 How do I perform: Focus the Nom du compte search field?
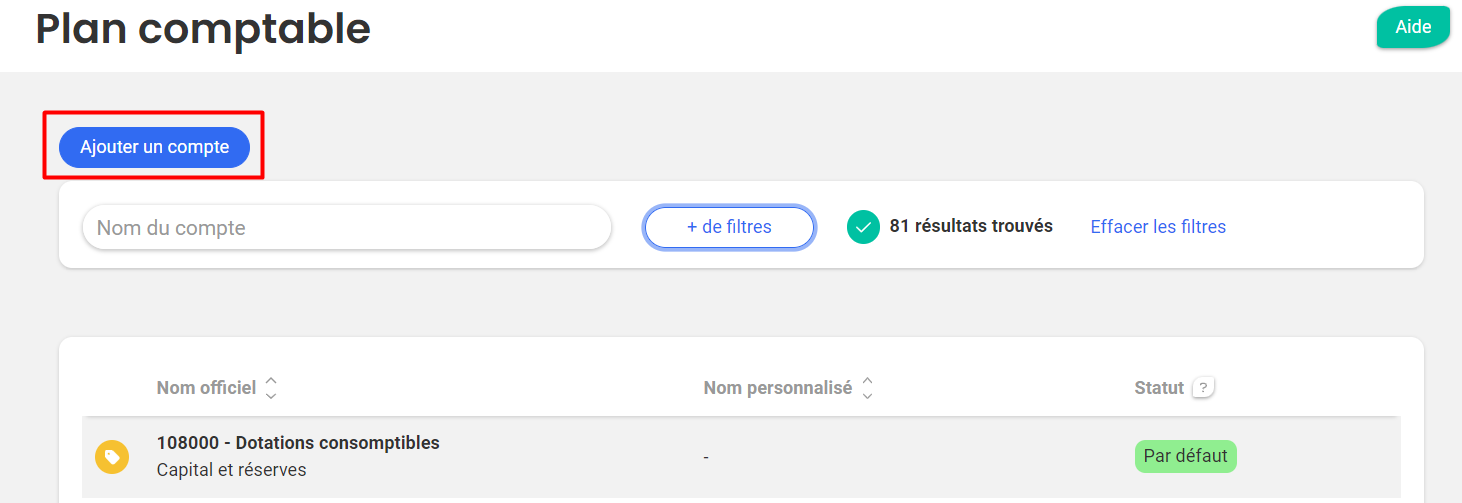click(x=346, y=228)
